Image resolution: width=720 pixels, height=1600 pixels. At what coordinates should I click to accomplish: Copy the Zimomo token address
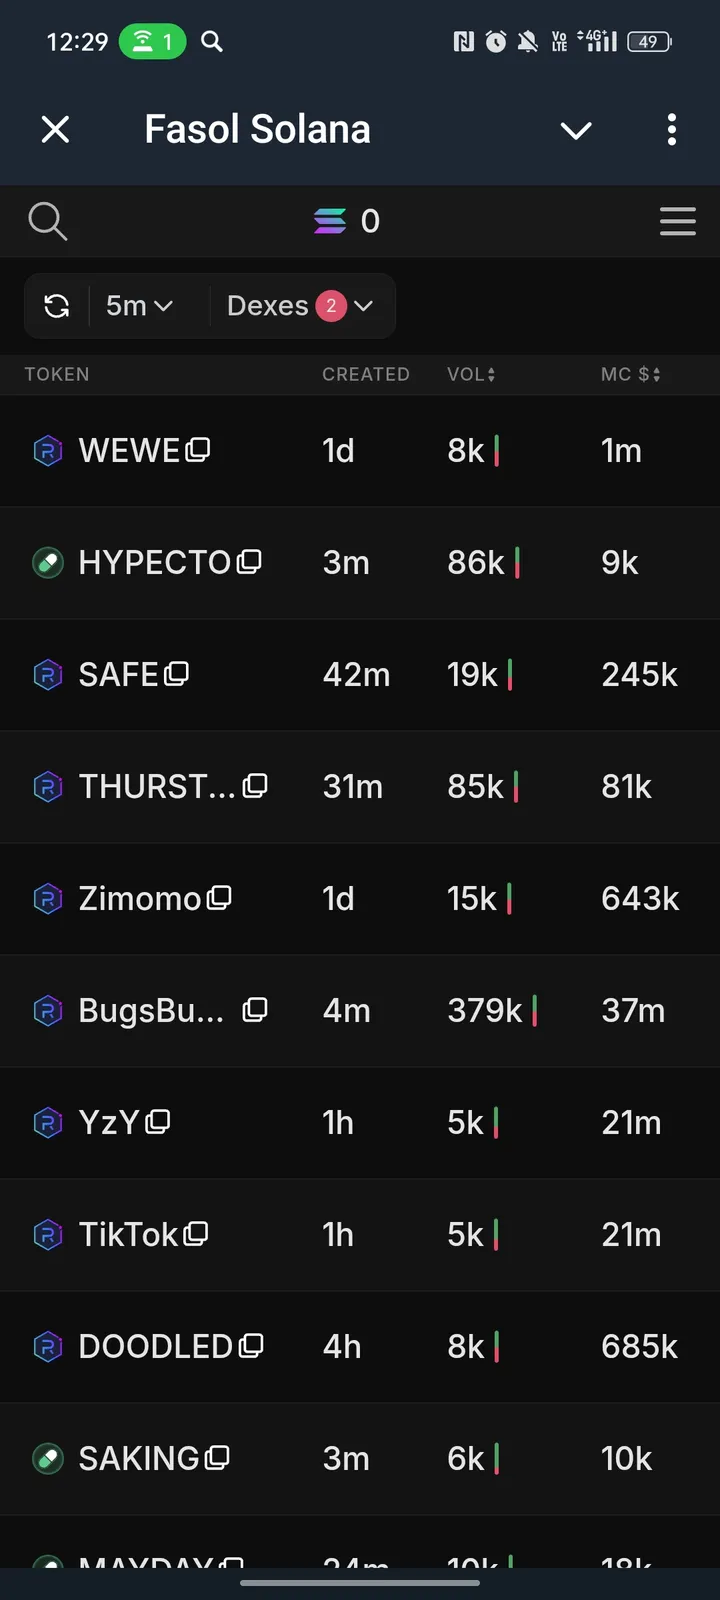[x=220, y=898]
